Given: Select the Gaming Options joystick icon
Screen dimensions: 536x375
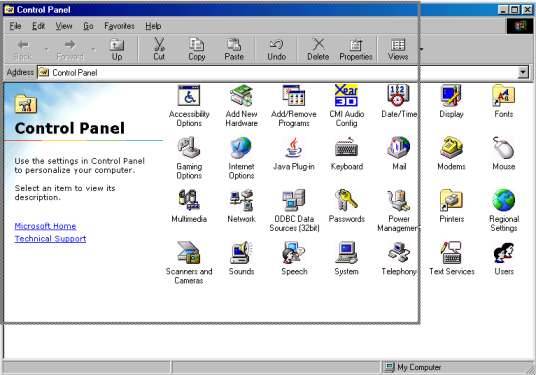Looking at the screenshot, I should (x=189, y=148).
